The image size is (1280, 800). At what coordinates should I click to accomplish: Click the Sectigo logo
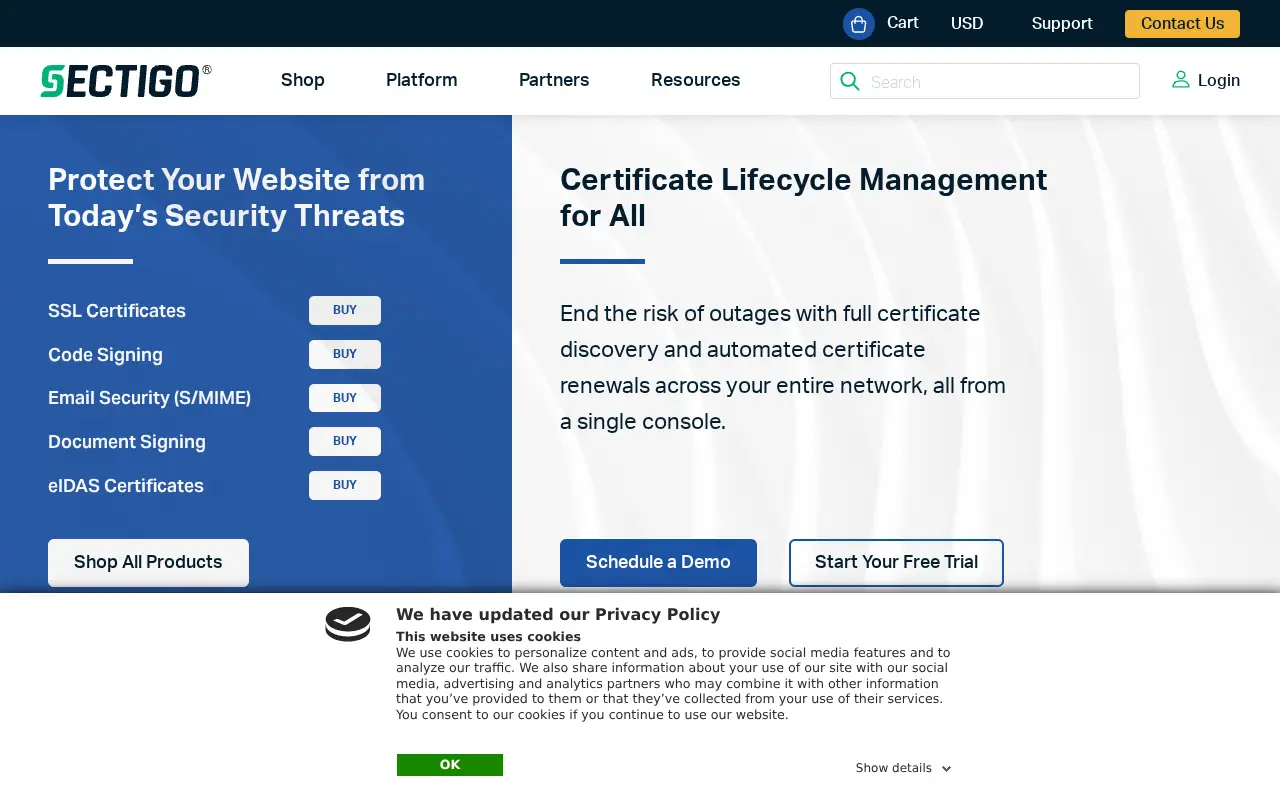coord(126,81)
